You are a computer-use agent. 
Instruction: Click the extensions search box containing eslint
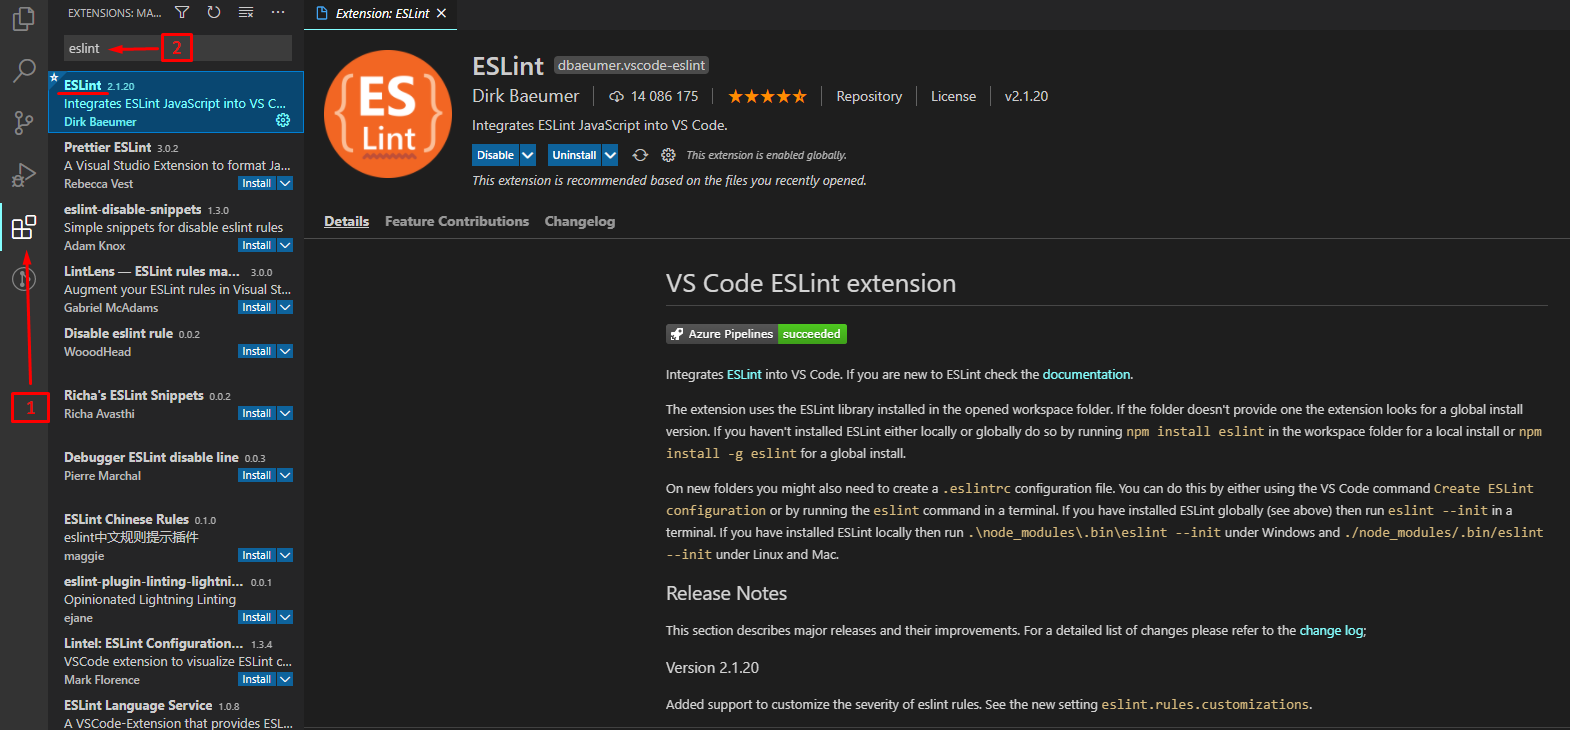(x=178, y=48)
